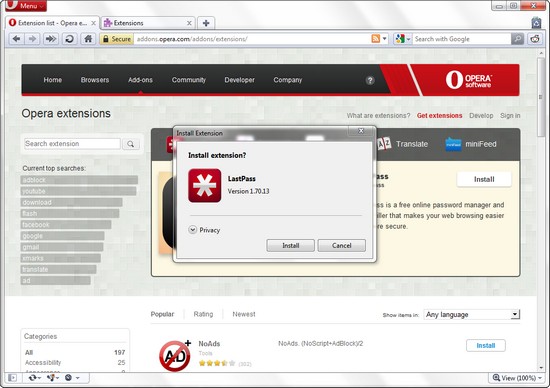The height and width of the screenshot is (388, 550).
Task: Expand the Privacy section
Action: 204,230
